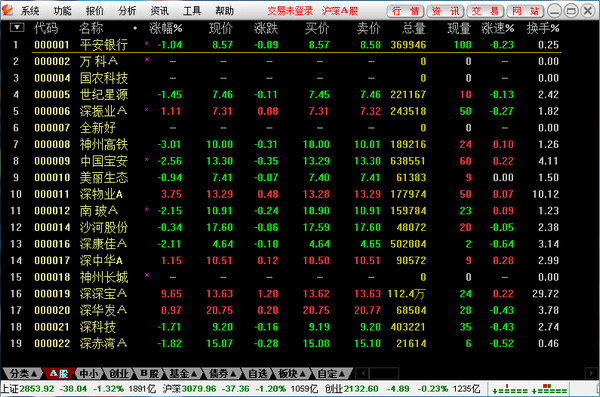Viewport: 600px width, 397px height.
Task: Click the 创业 index in status bar
Action: point(402,389)
